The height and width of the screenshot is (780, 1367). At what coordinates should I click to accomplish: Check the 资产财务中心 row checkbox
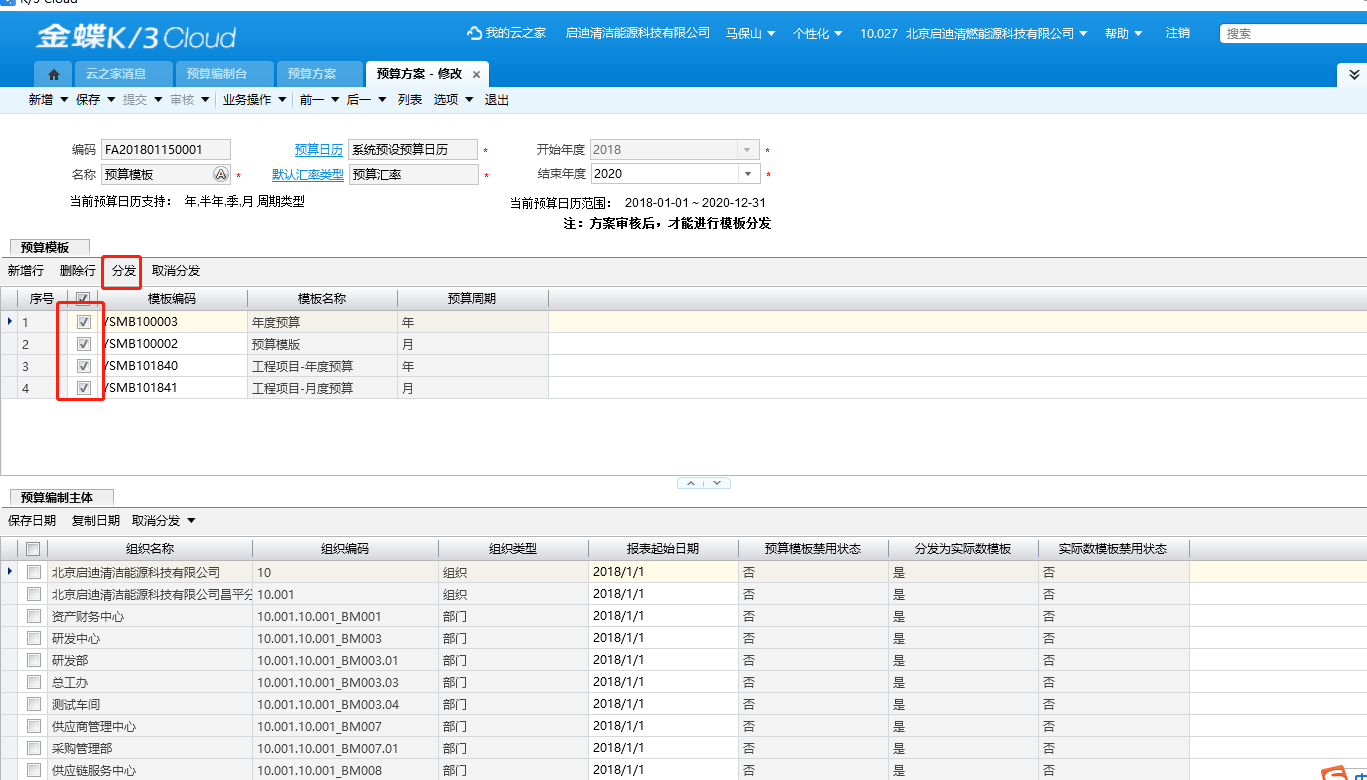click(x=34, y=616)
